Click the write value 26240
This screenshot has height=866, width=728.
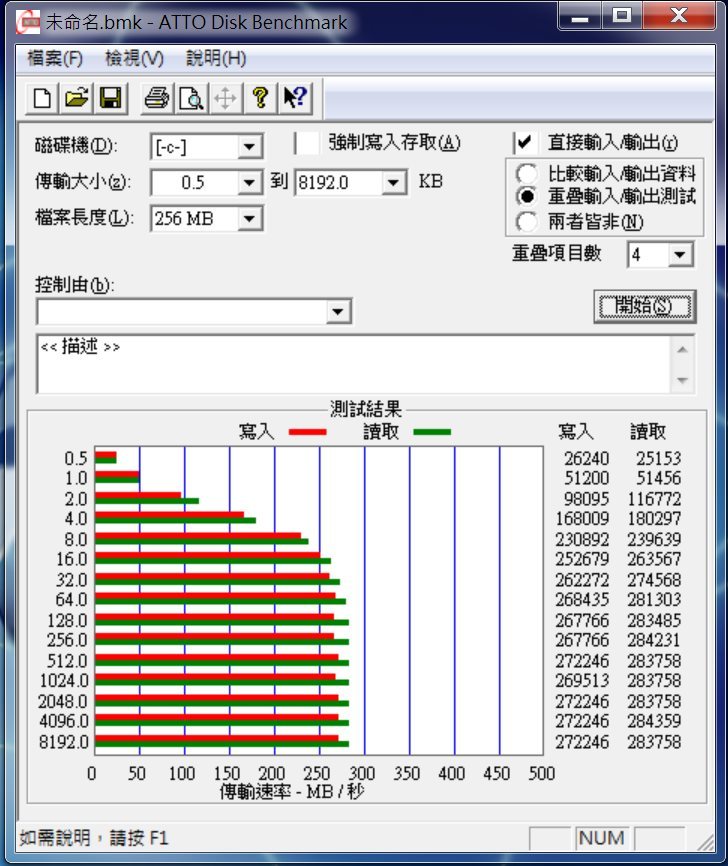pyautogui.click(x=586, y=458)
